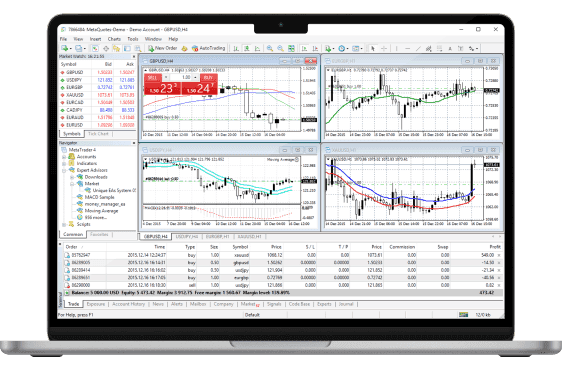Select the Horizontal Line drawing tool
Viewport: 562px width, 370px height.
click(x=408, y=48)
